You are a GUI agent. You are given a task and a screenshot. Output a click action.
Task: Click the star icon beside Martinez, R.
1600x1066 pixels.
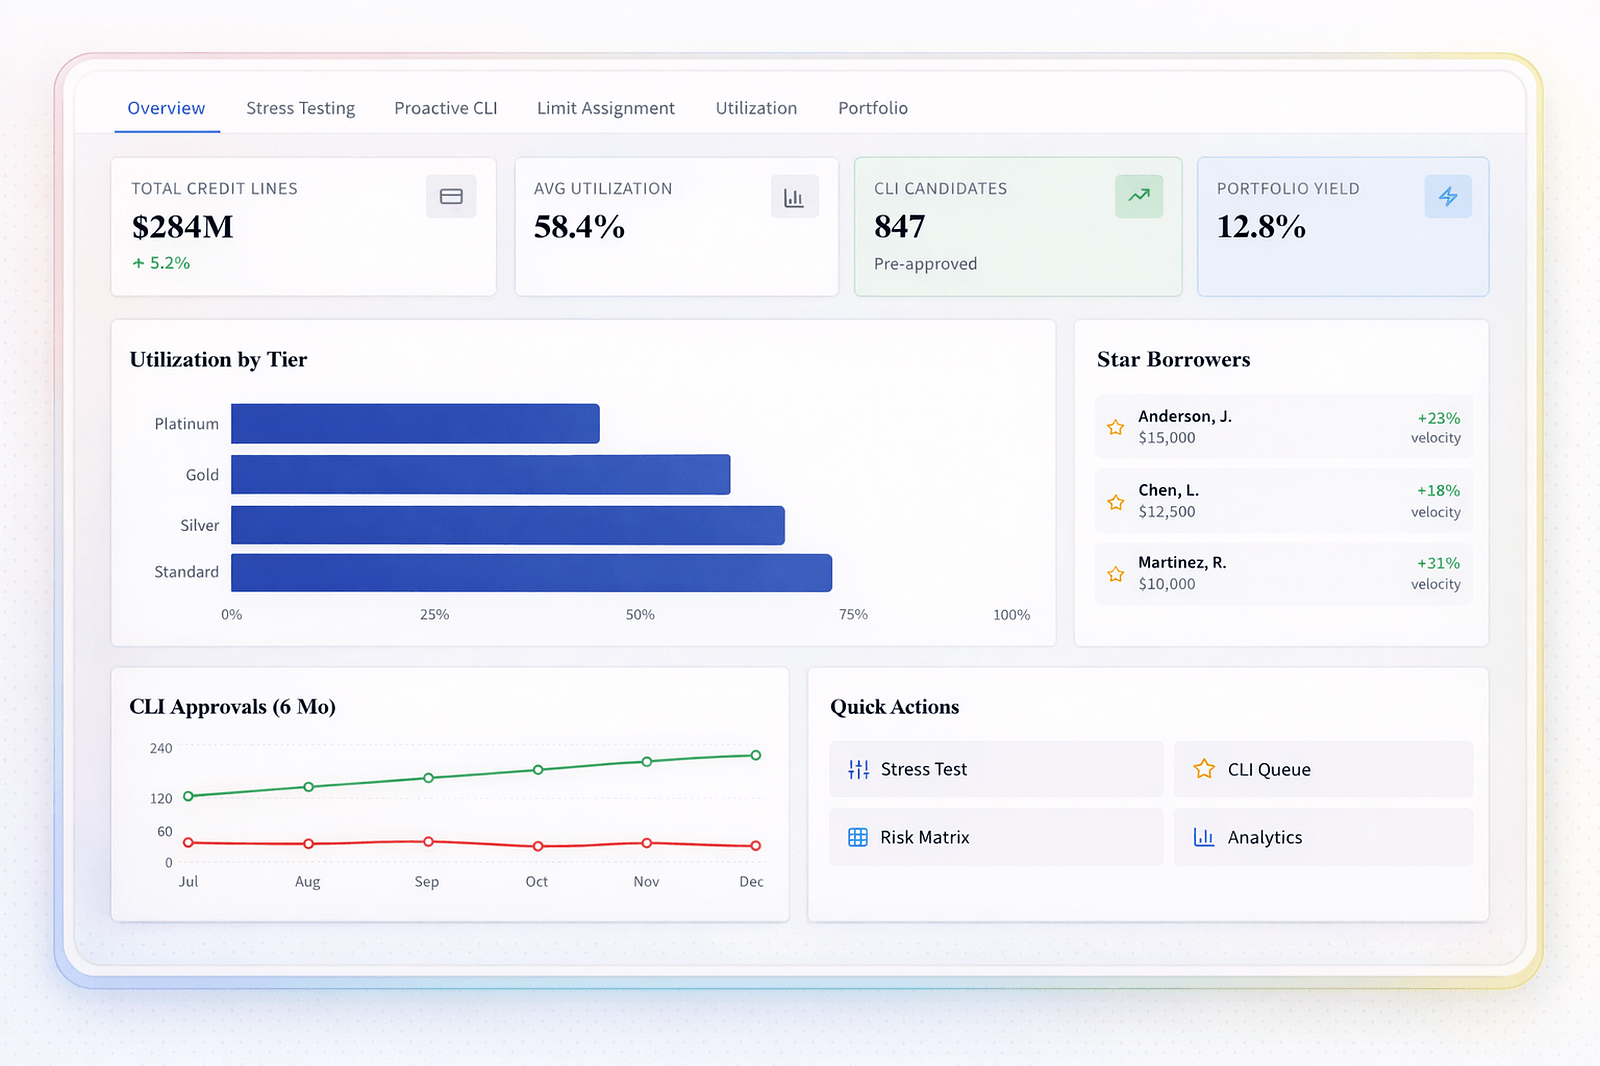click(x=1116, y=574)
